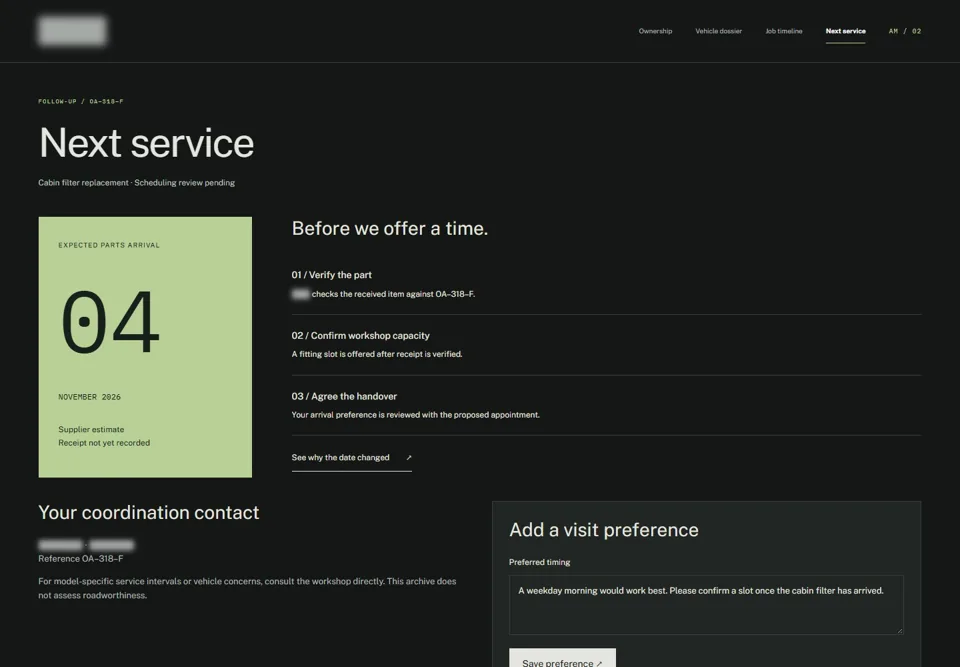The height and width of the screenshot is (667, 960).
Task: Click the 'Next service' page title
Action: [x=146, y=143]
